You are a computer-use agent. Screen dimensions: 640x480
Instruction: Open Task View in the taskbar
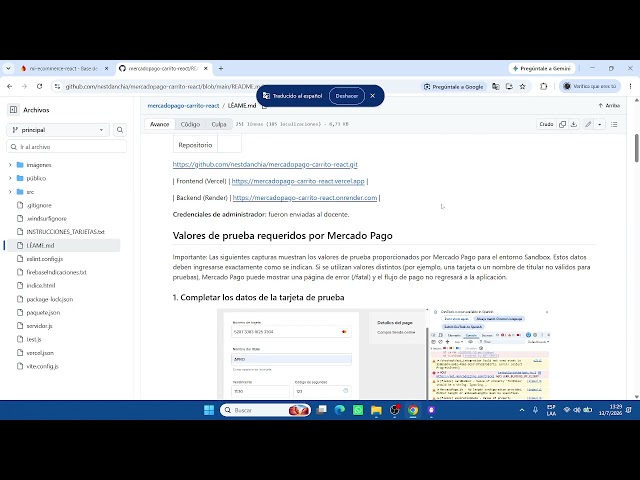322,410
